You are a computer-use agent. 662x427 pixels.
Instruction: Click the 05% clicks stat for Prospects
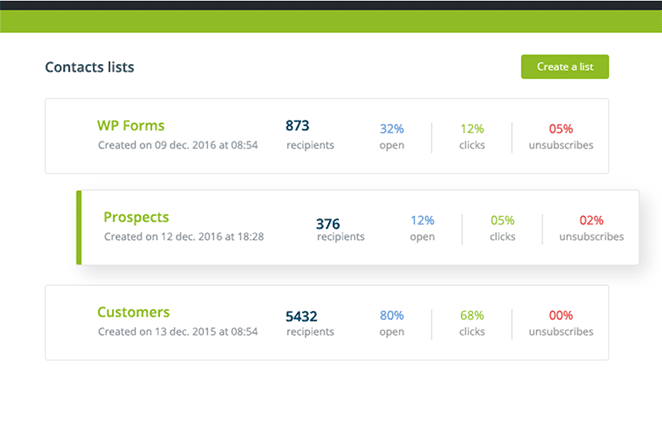tap(502, 221)
